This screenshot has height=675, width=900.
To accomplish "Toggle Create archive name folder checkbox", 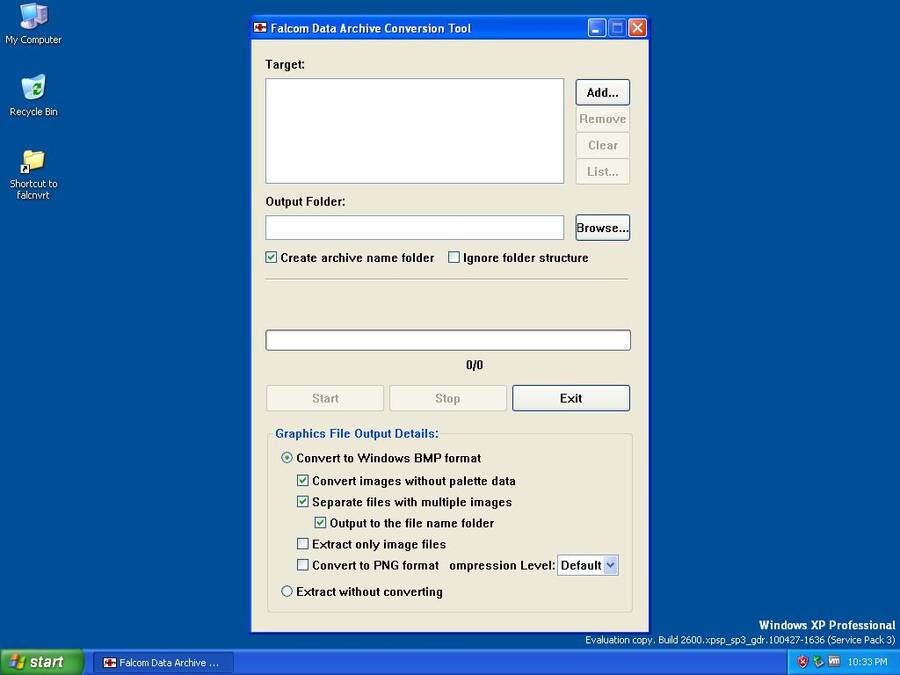I will [271, 258].
